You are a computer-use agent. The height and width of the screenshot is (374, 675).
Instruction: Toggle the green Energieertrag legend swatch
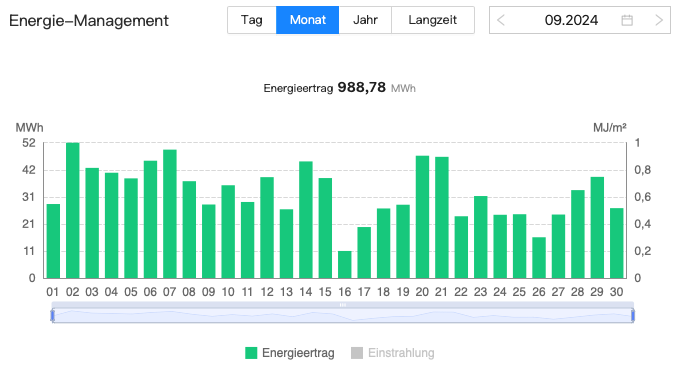[x=251, y=353]
